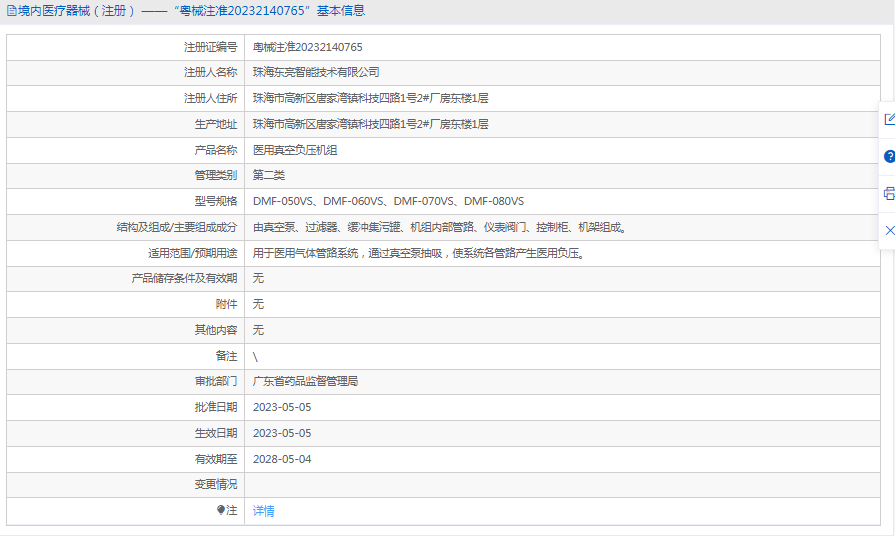Click the structure description starting 由真空泵
This screenshot has width=895, height=536.
pos(441,227)
